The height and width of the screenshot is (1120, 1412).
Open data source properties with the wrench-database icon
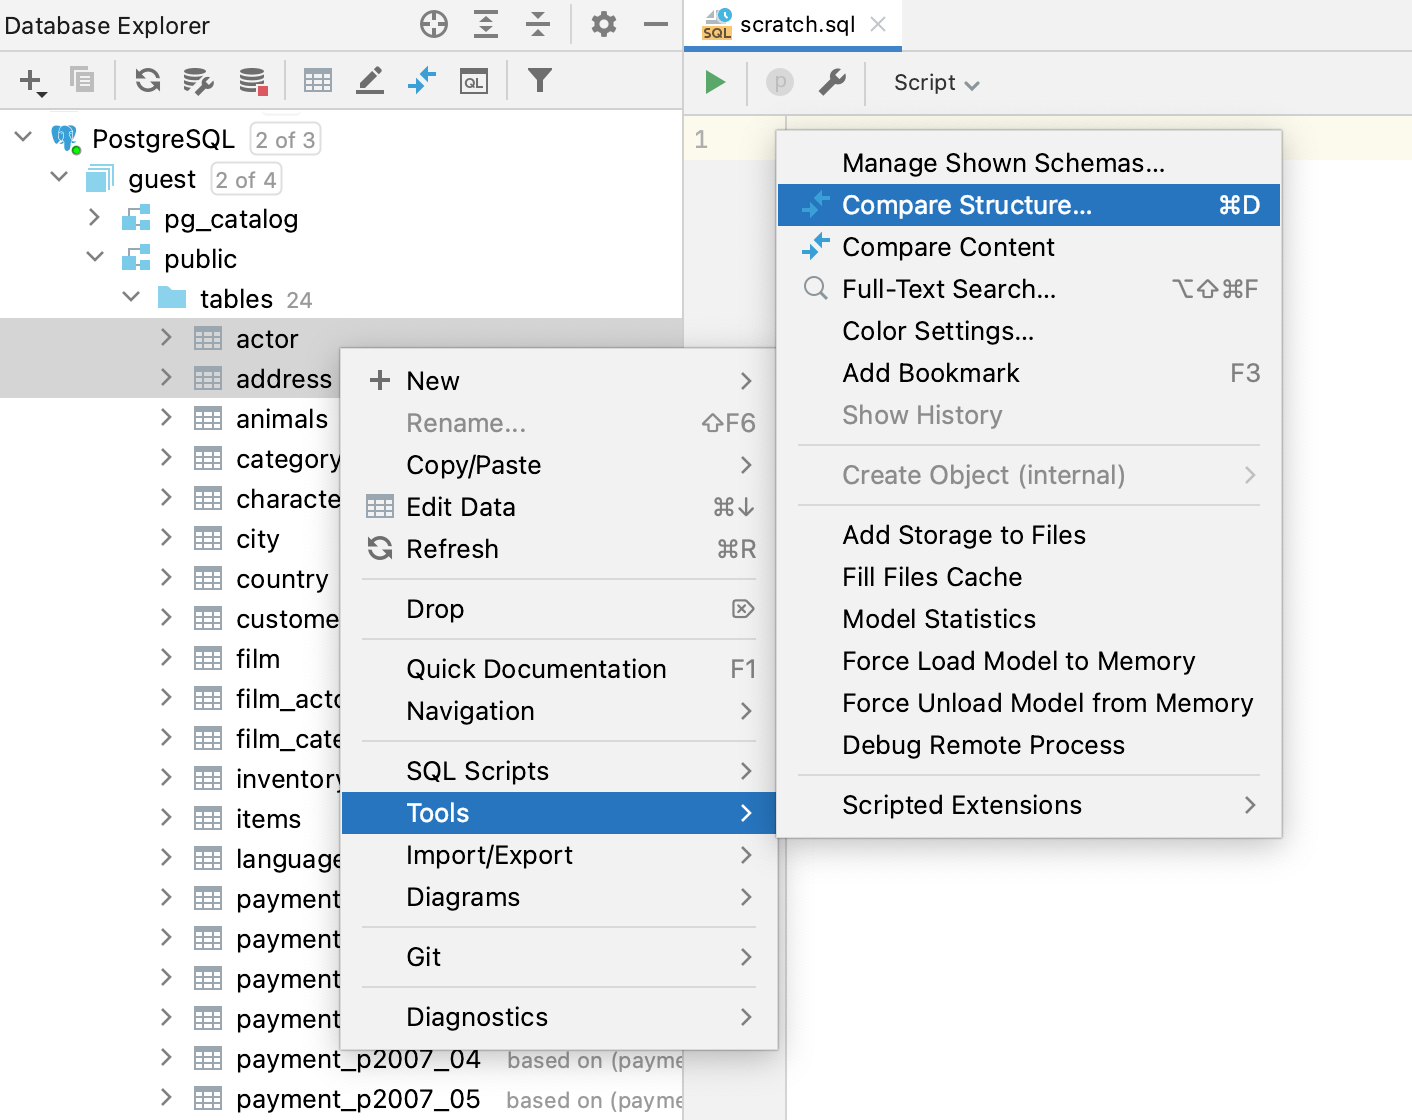[197, 80]
